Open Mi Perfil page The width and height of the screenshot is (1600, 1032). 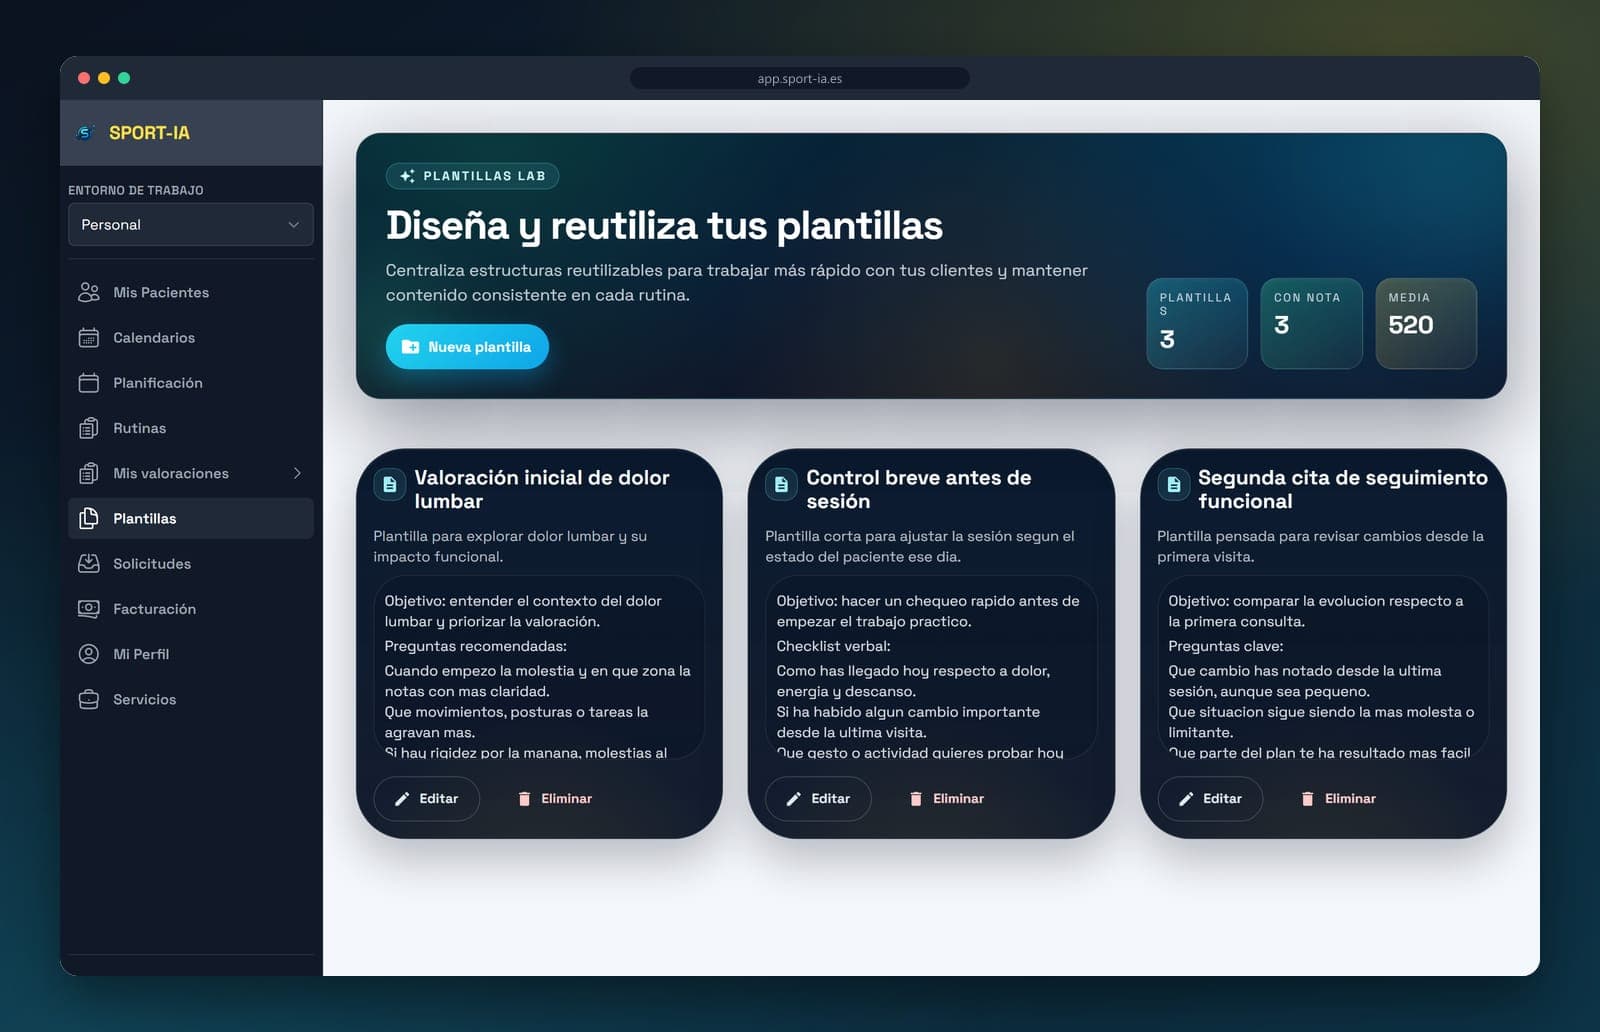[x=191, y=654]
